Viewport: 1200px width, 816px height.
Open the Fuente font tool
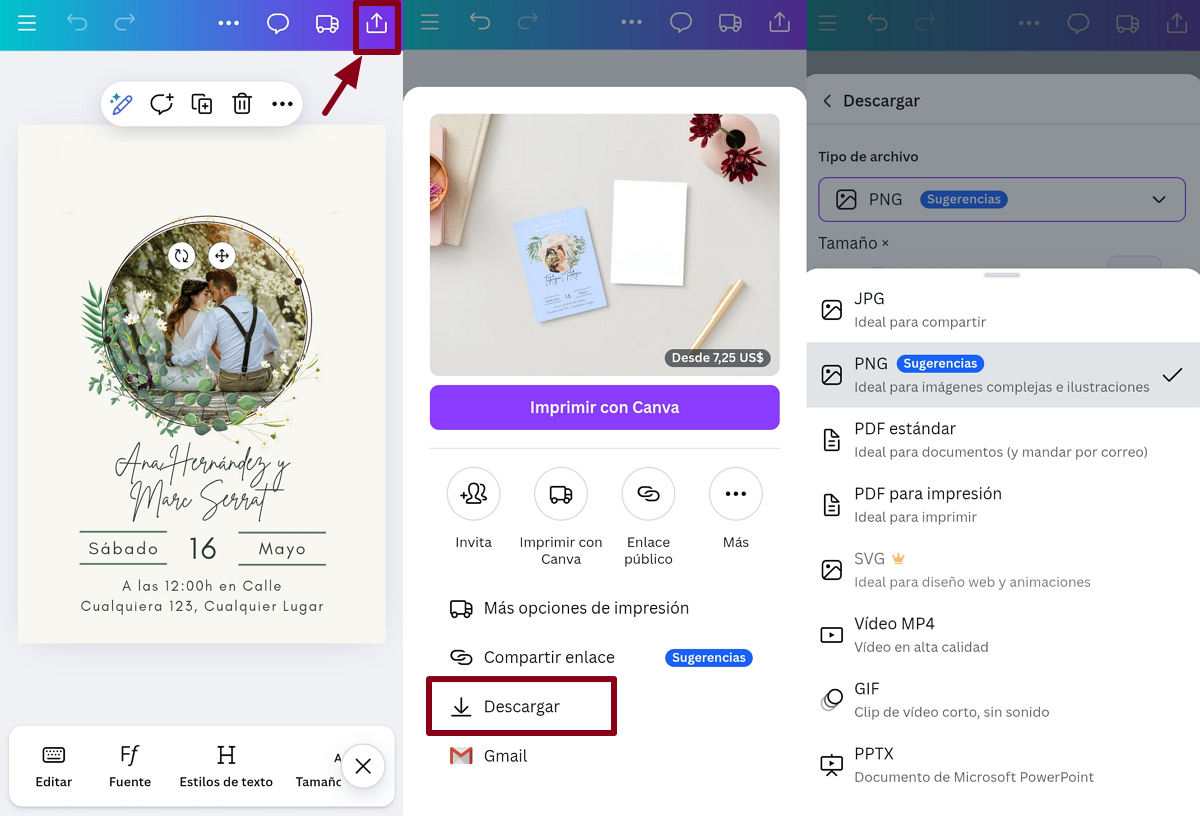[x=130, y=767]
